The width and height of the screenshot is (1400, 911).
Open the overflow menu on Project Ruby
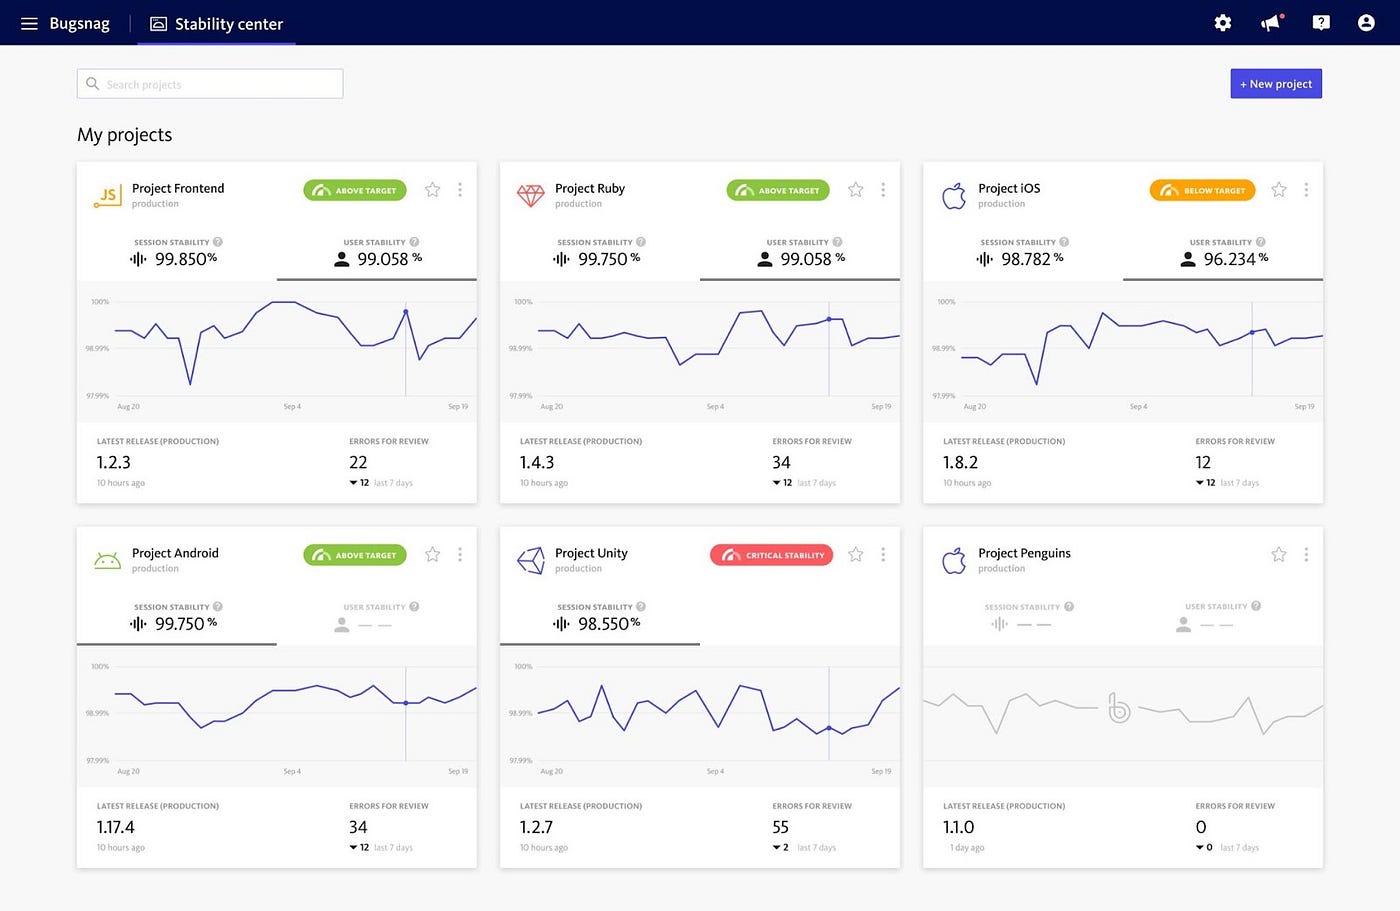click(883, 189)
